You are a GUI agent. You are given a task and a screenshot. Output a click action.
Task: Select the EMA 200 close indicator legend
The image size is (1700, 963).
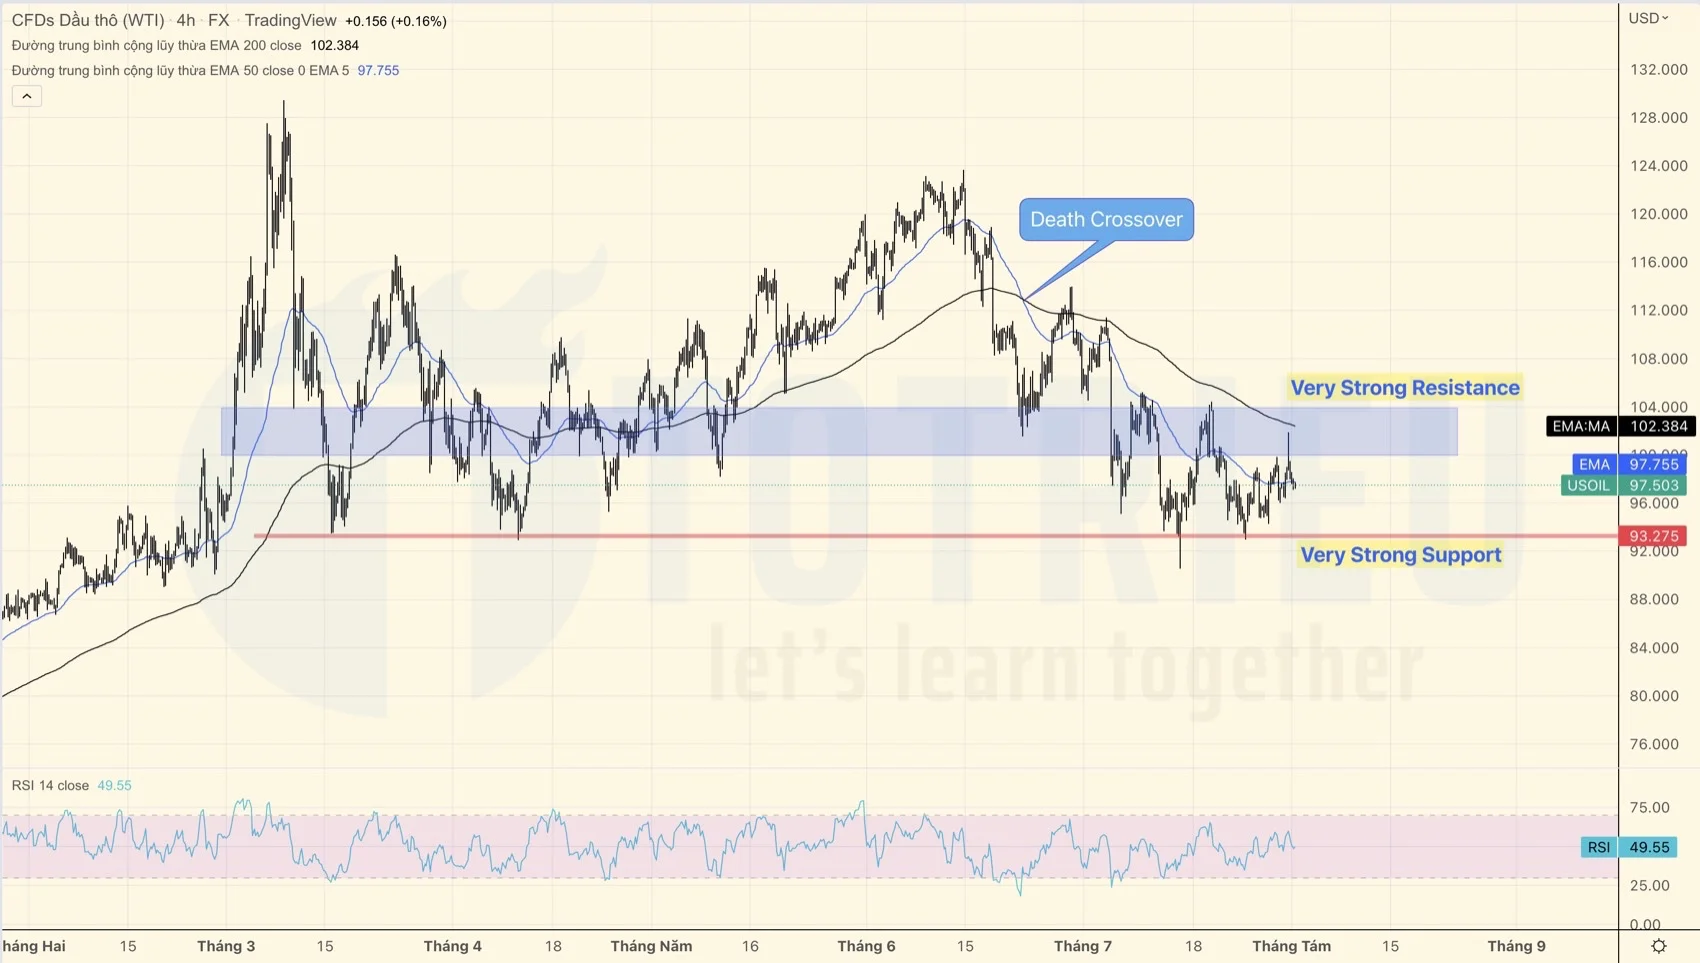point(156,45)
